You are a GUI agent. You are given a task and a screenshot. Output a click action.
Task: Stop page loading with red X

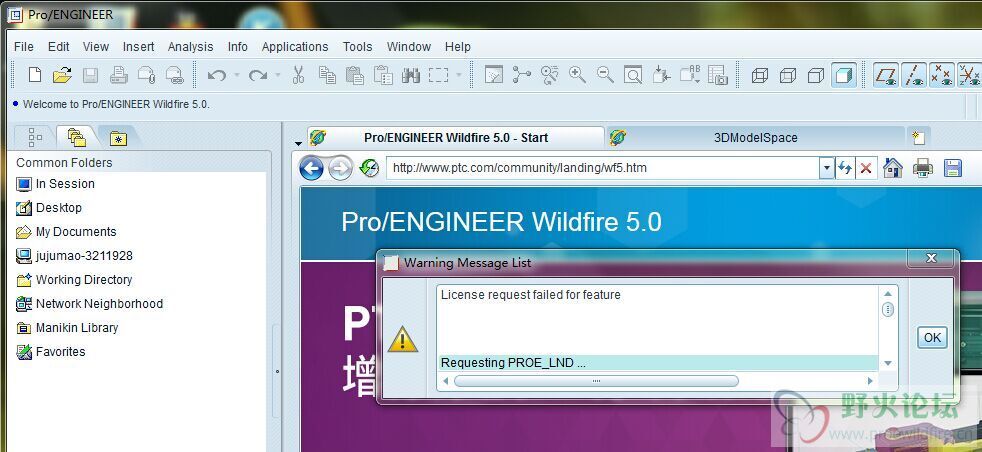pos(866,168)
